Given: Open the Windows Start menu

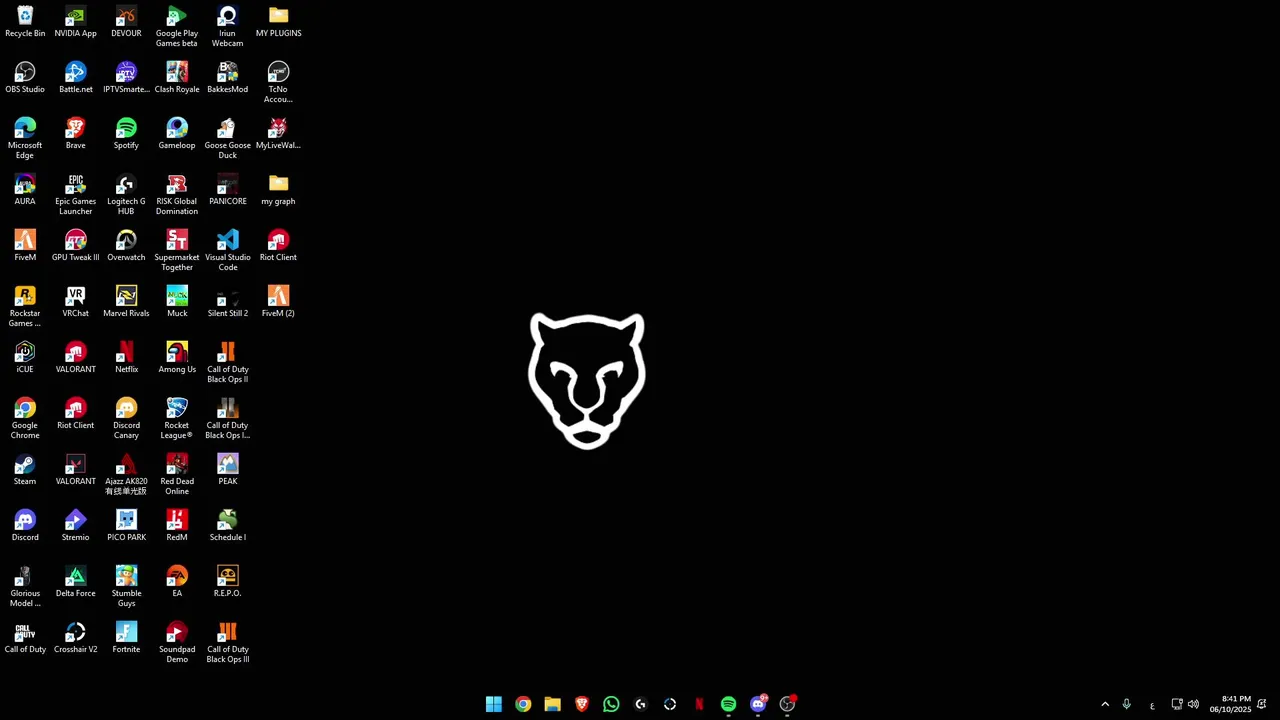Looking at the screenshot, I should (x=494, y=704).
